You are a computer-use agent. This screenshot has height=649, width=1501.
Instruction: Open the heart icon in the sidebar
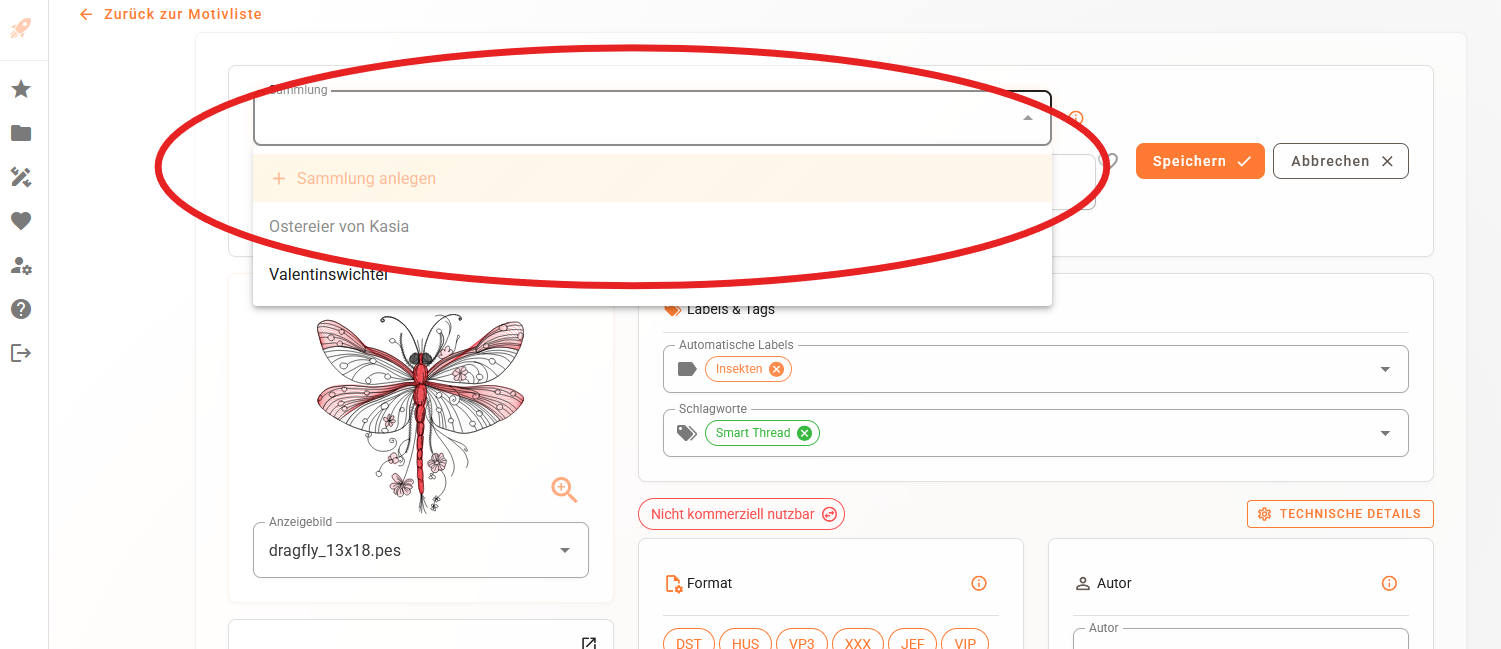coord(21,221)
